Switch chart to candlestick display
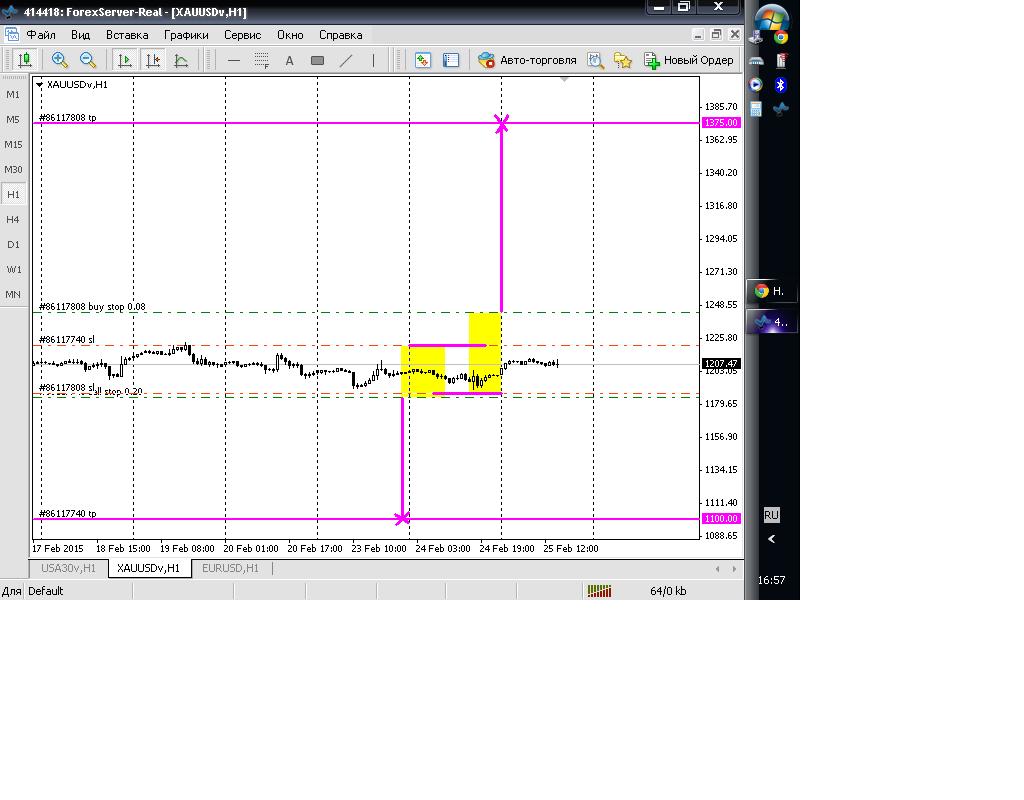This screenshot has width=1024, height=800. [x=25, y=60]
